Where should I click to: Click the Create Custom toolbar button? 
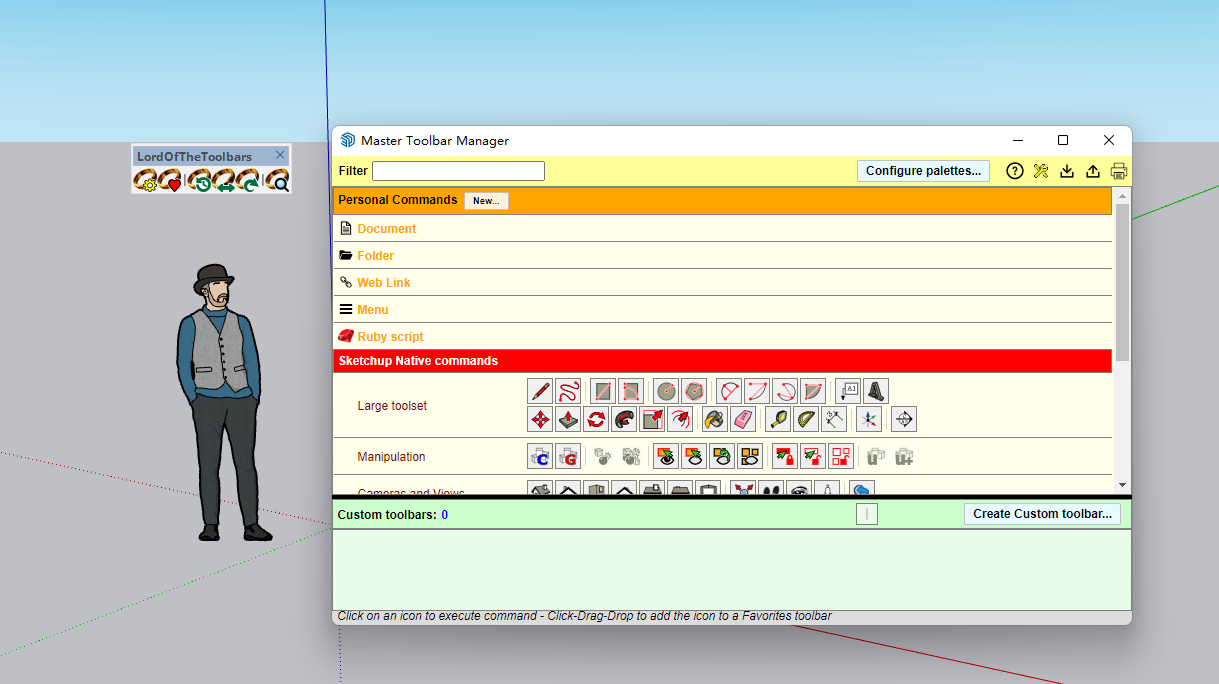pos(1042,514)
